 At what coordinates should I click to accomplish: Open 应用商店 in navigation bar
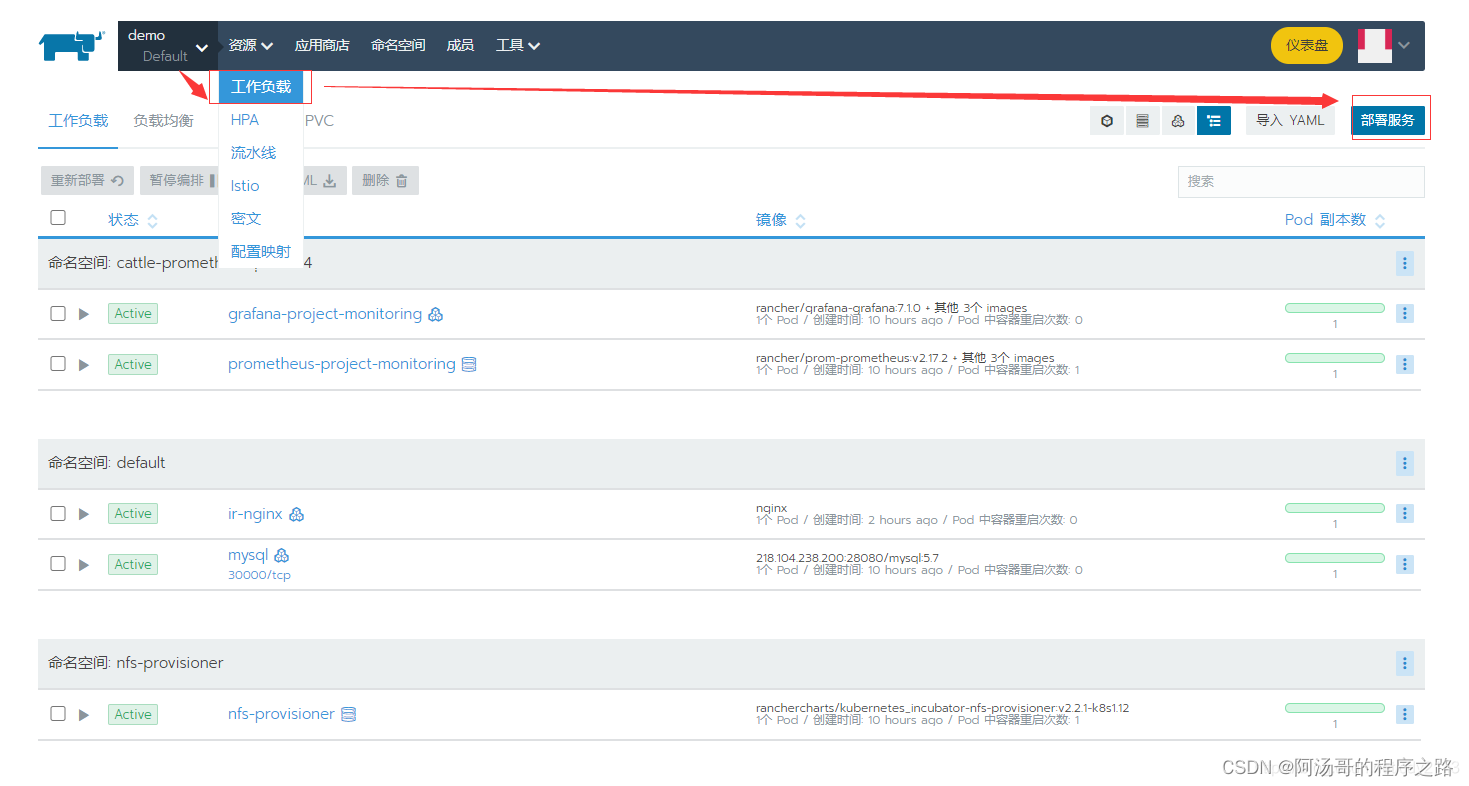[322, 45]
